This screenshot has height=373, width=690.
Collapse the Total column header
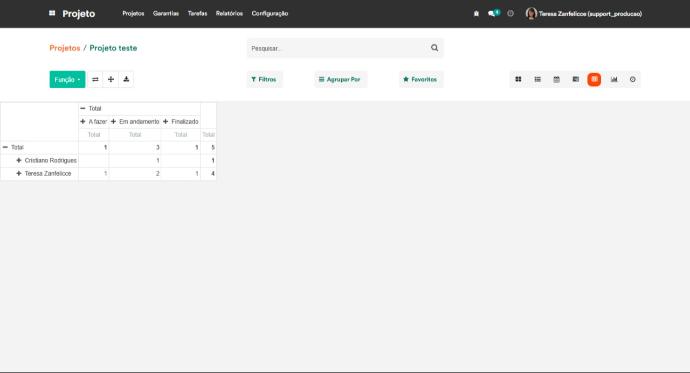139,108
